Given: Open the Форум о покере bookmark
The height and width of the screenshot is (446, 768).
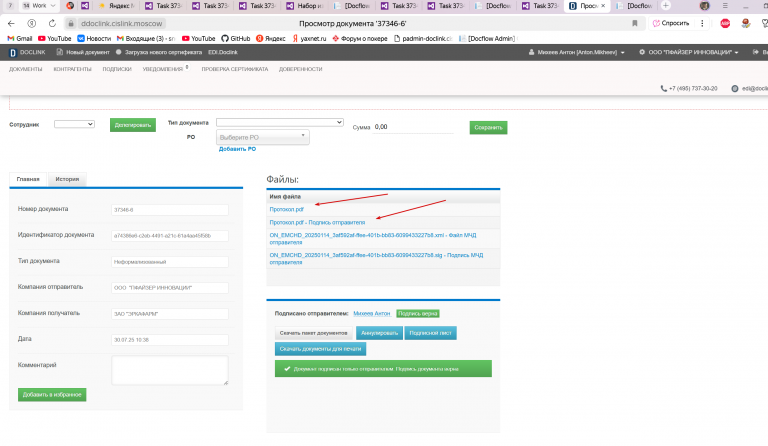Looking at the screenshot, I should pos(360,39).
